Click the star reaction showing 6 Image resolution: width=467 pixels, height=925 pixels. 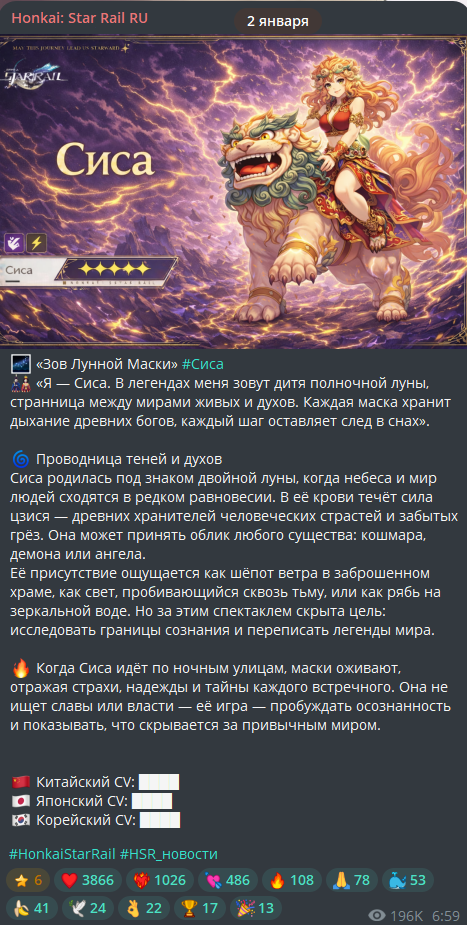29,880
